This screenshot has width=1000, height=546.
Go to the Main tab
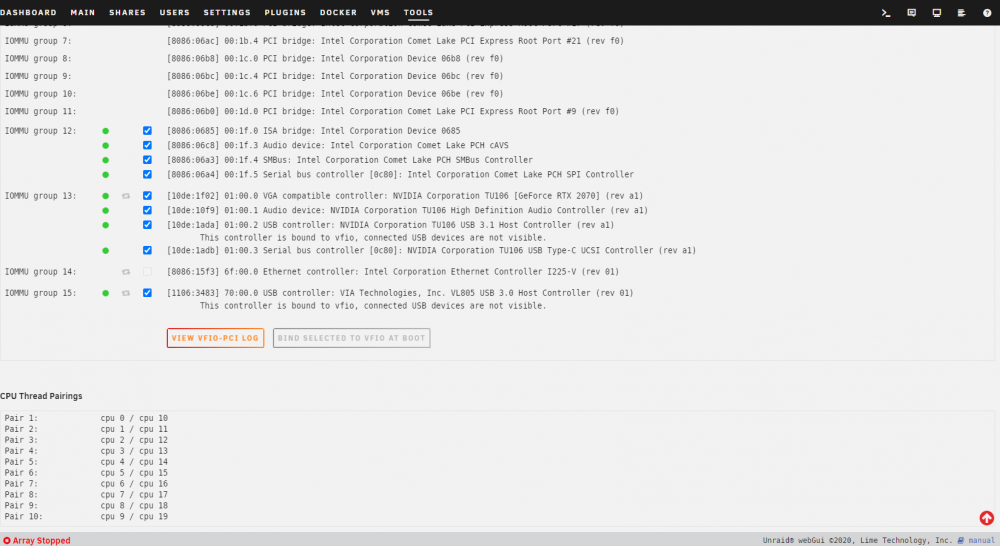pyautogui.click(x=83, y=13)
